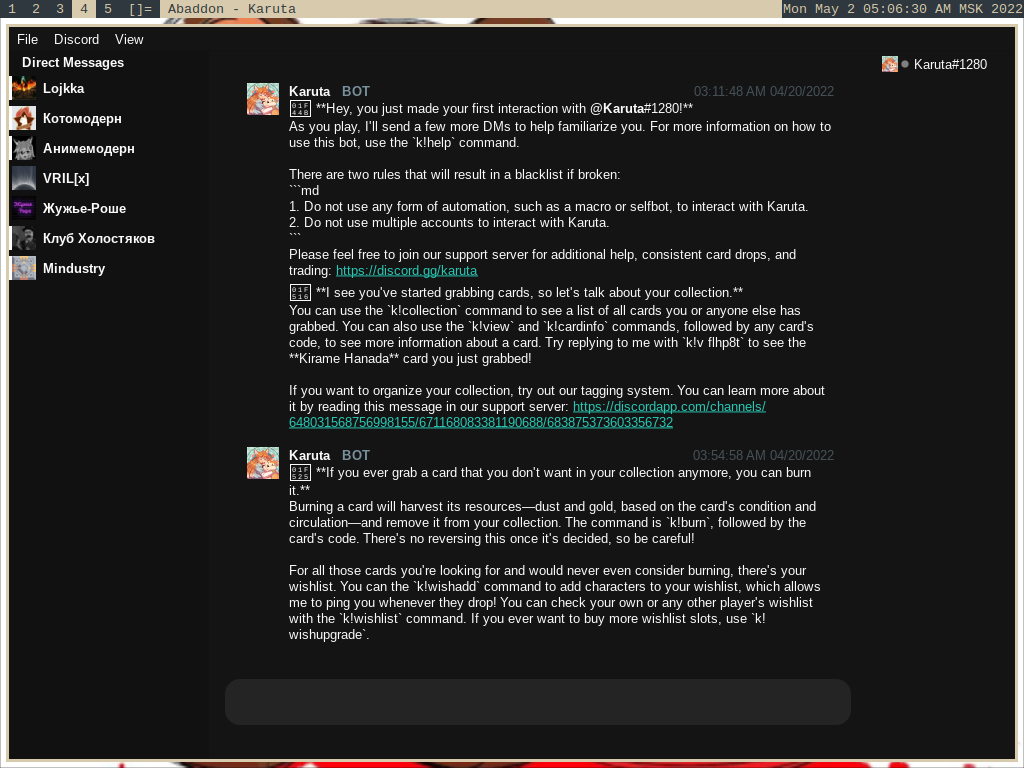Focus the message input field
Screen dimensions: 1024x768
537,702
